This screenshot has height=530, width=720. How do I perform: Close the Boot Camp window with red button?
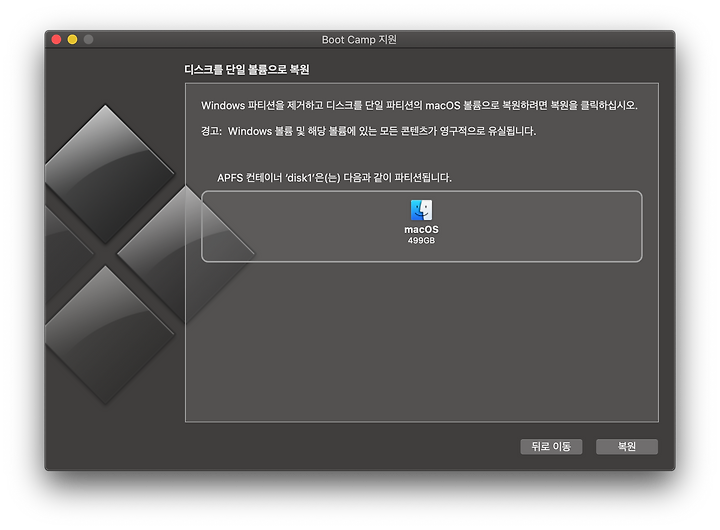[56, 39]
